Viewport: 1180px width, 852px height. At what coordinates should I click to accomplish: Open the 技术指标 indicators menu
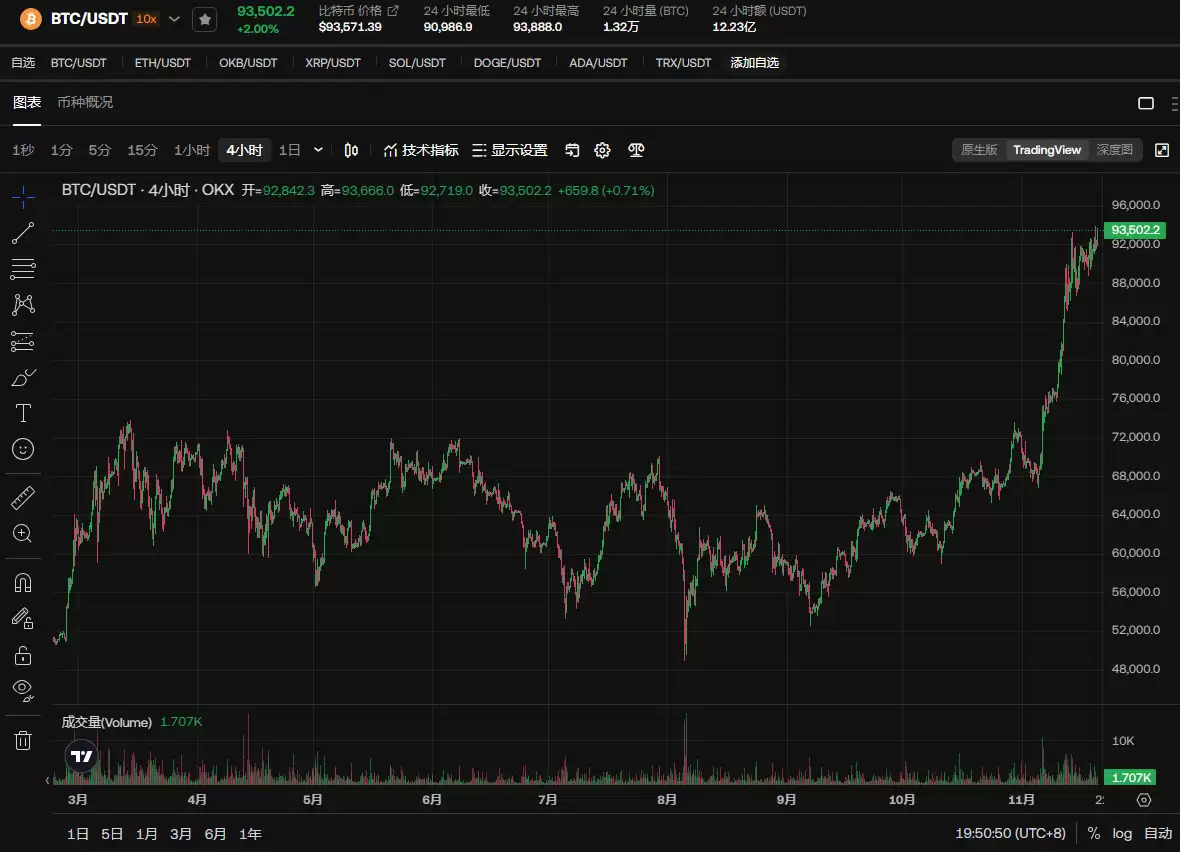tap(421, 150)
